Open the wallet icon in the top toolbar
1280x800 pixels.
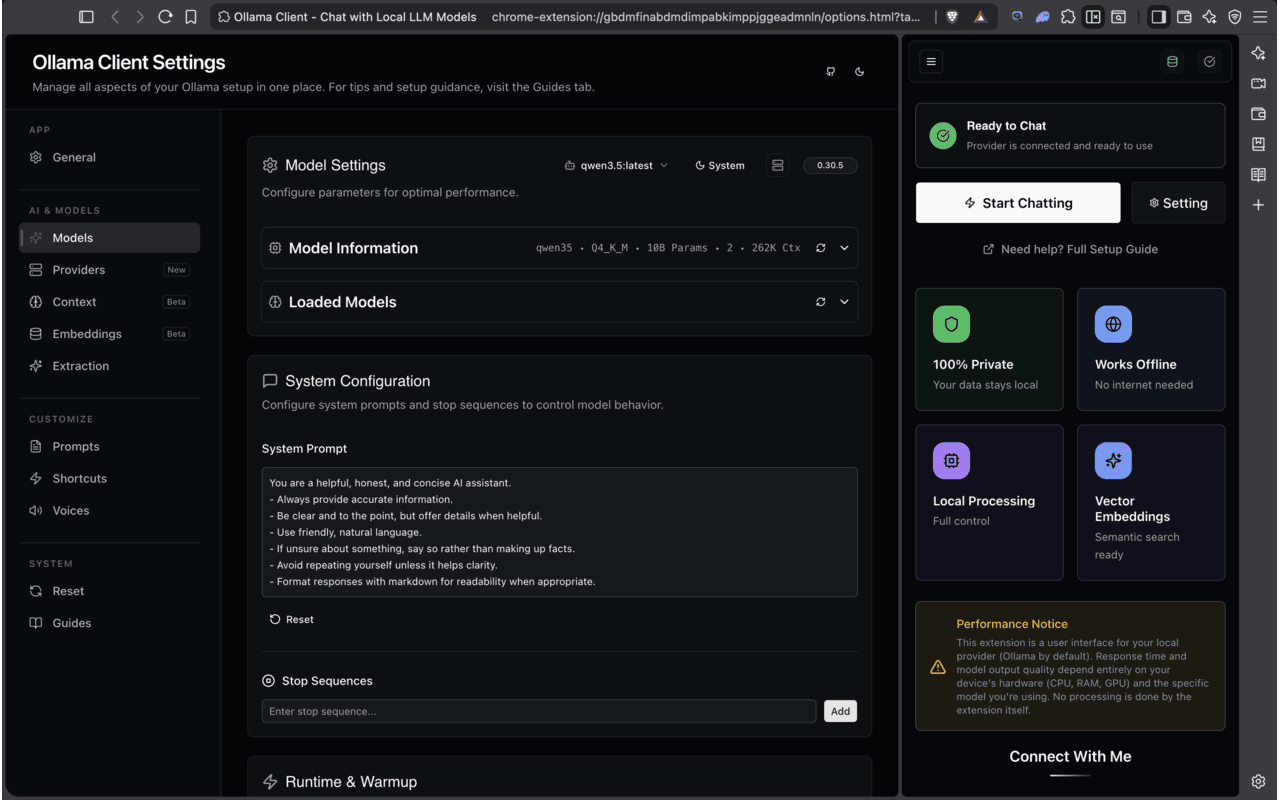pyautogui.click(x=1184, y=17)
